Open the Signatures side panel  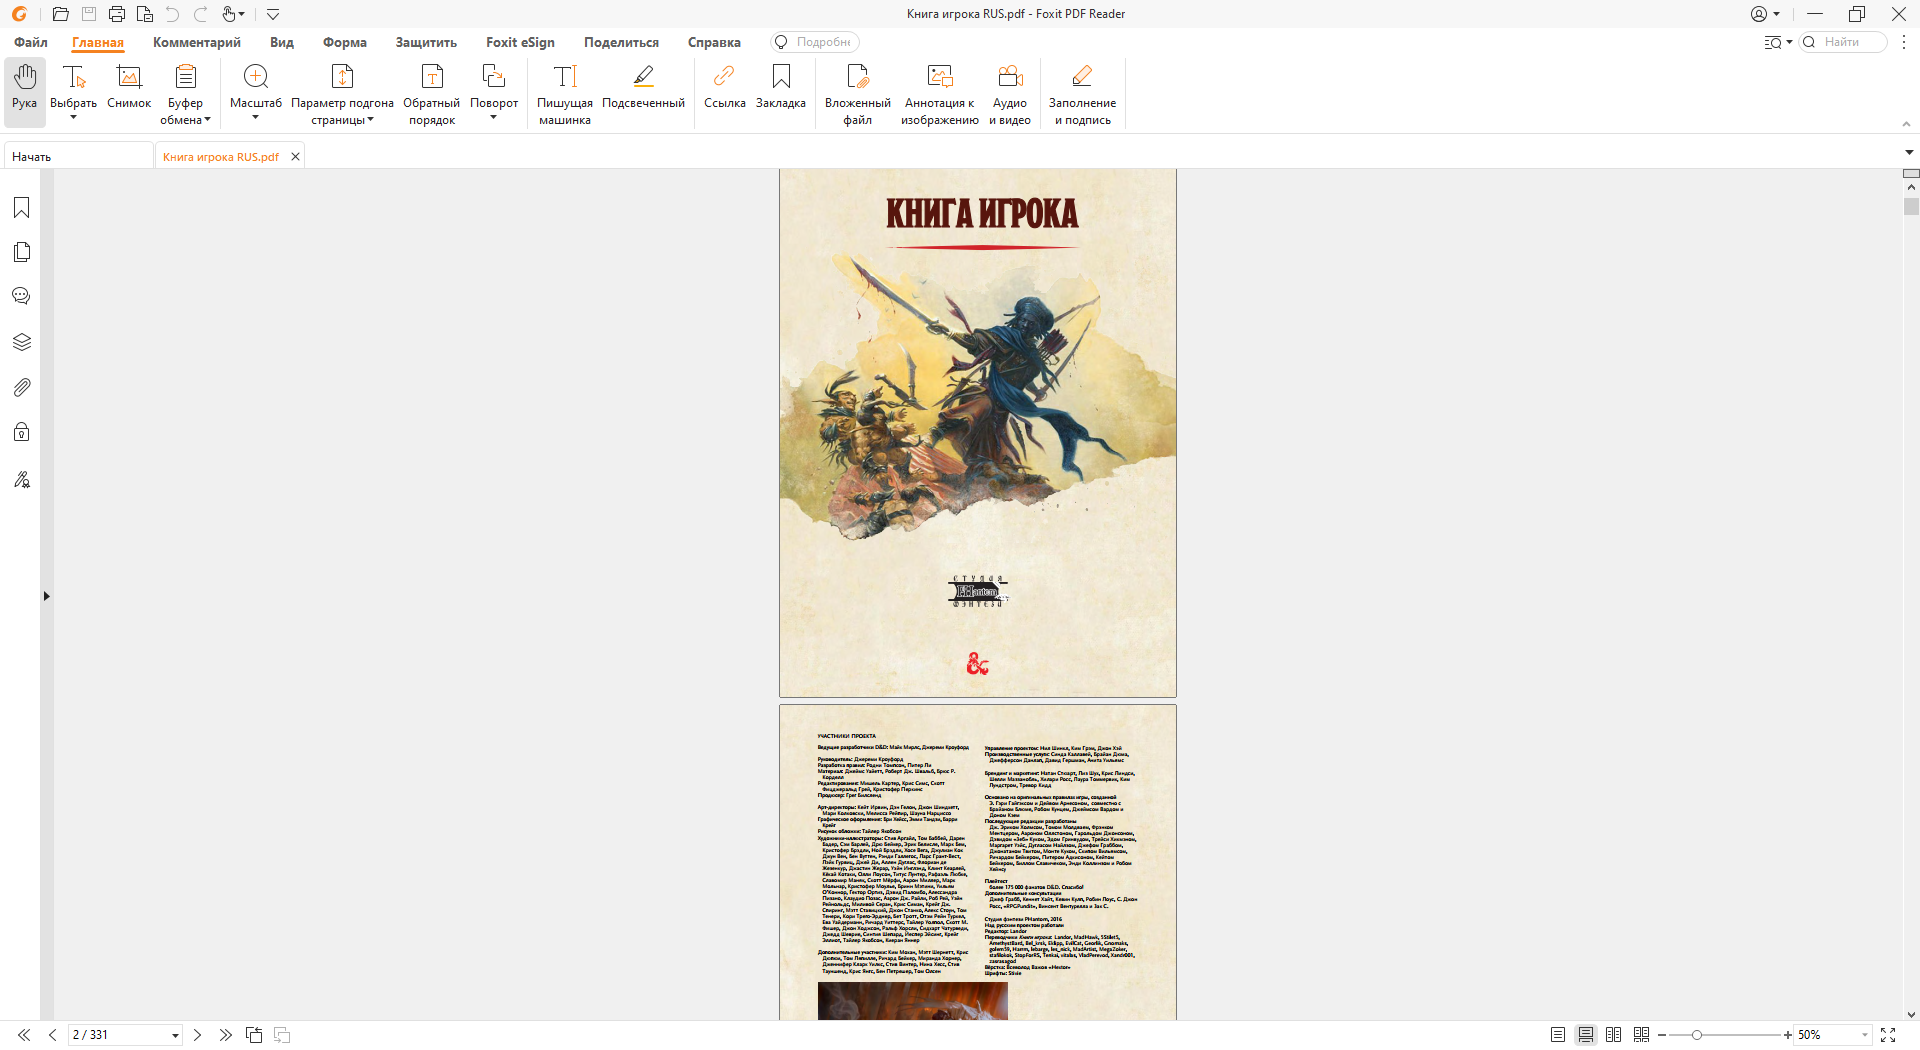(21, 479)
